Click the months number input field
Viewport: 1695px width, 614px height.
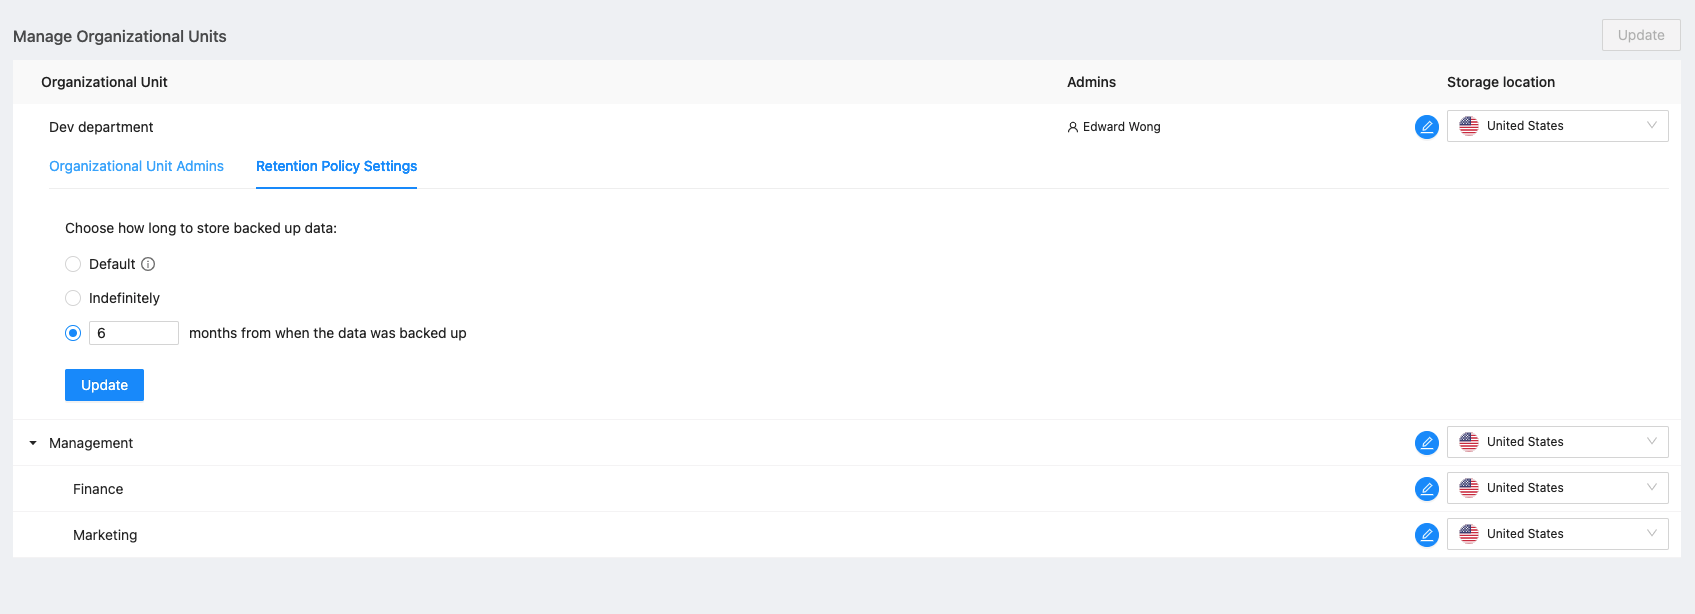pos(133,333)
